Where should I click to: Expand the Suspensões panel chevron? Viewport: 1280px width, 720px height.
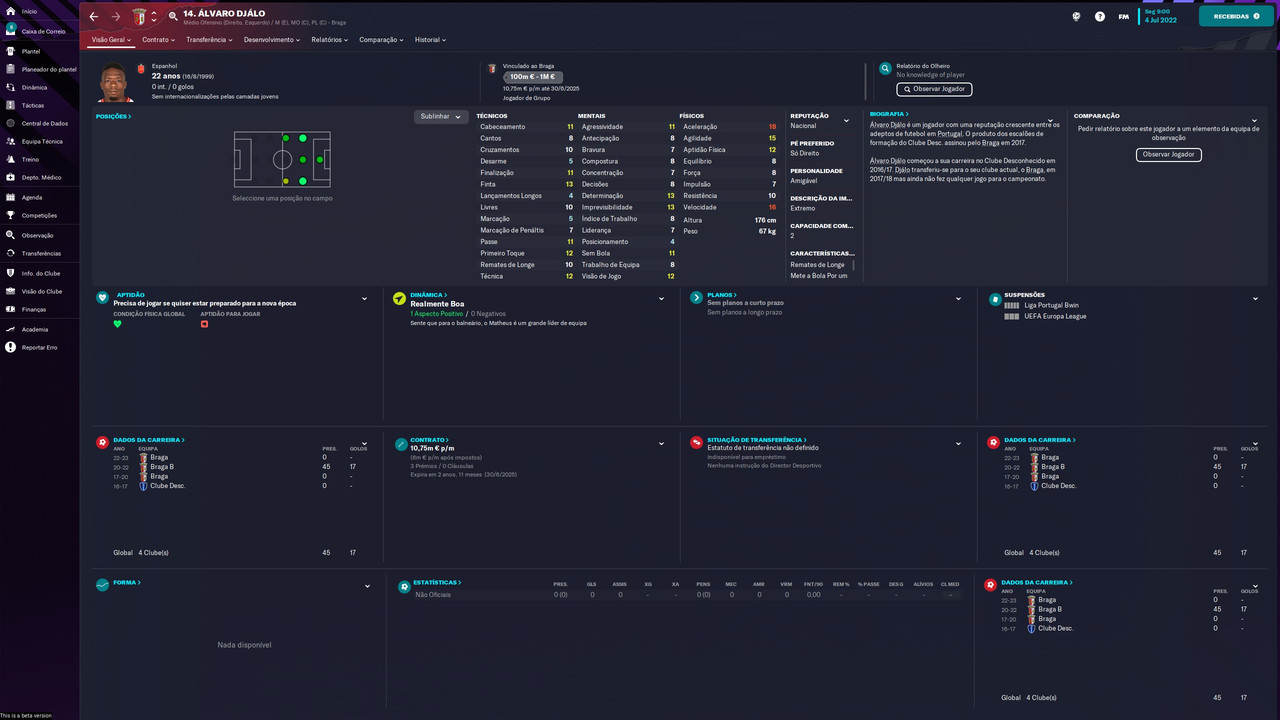[x=1254, y=299]
